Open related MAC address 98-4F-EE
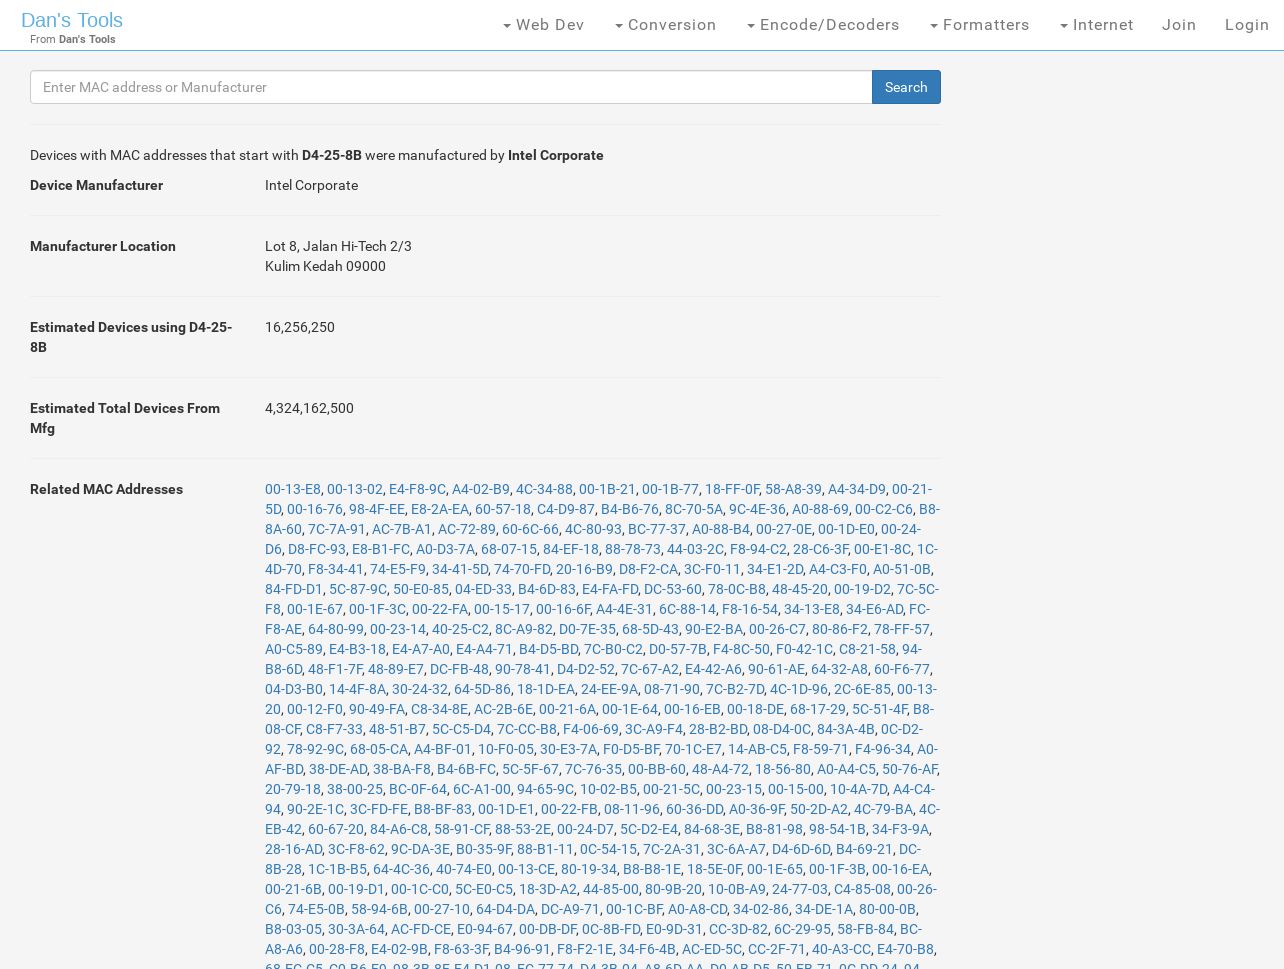This screenshot has width=1284, height=969. 377,509
